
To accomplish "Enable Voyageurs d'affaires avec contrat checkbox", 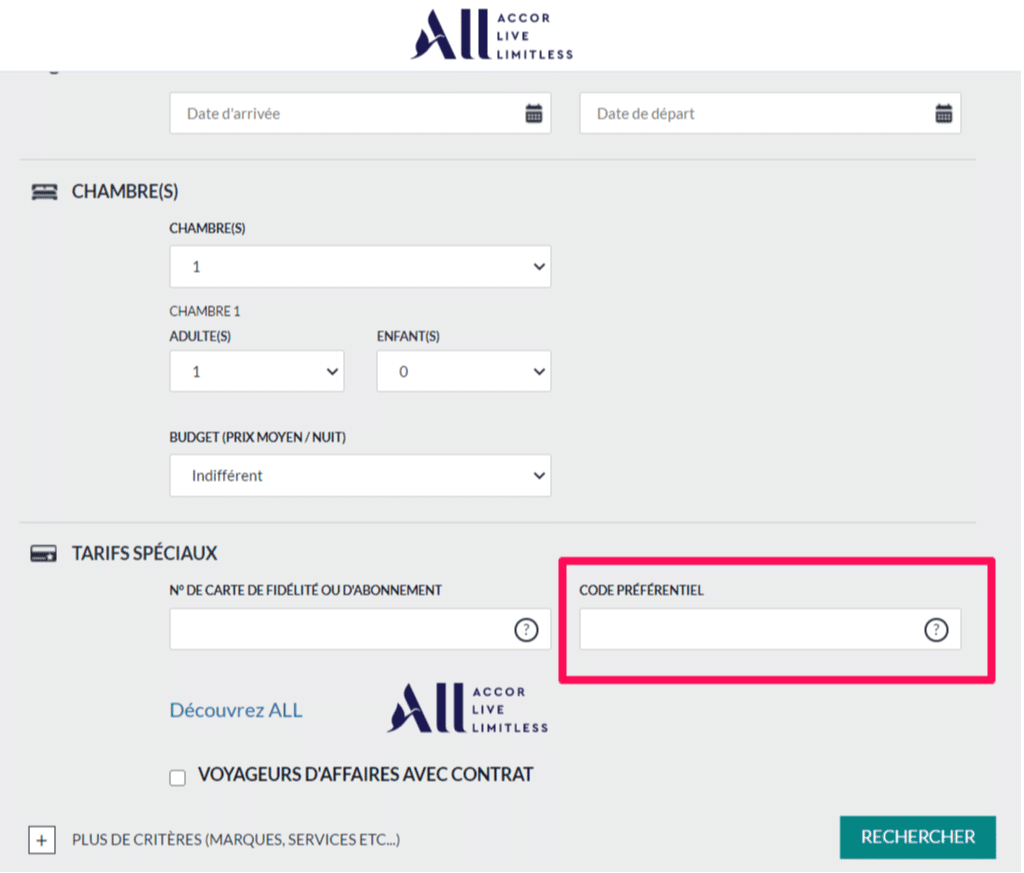I will [178, 778].
